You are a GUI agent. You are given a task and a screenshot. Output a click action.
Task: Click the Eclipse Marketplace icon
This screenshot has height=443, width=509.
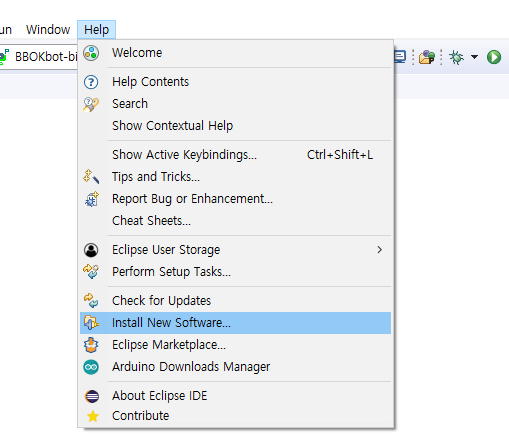point(91,345)
